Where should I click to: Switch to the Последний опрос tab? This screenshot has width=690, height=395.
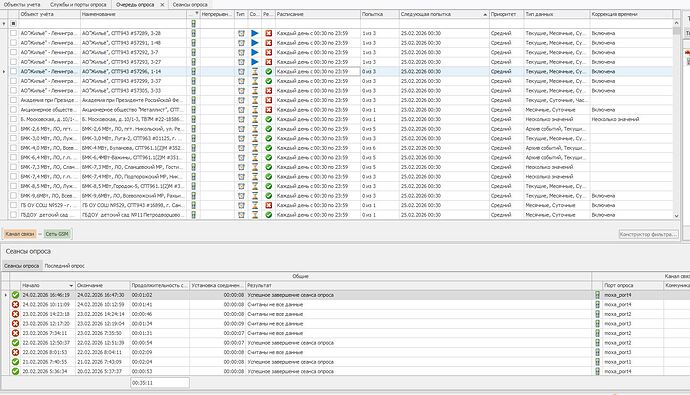point(65,266)
